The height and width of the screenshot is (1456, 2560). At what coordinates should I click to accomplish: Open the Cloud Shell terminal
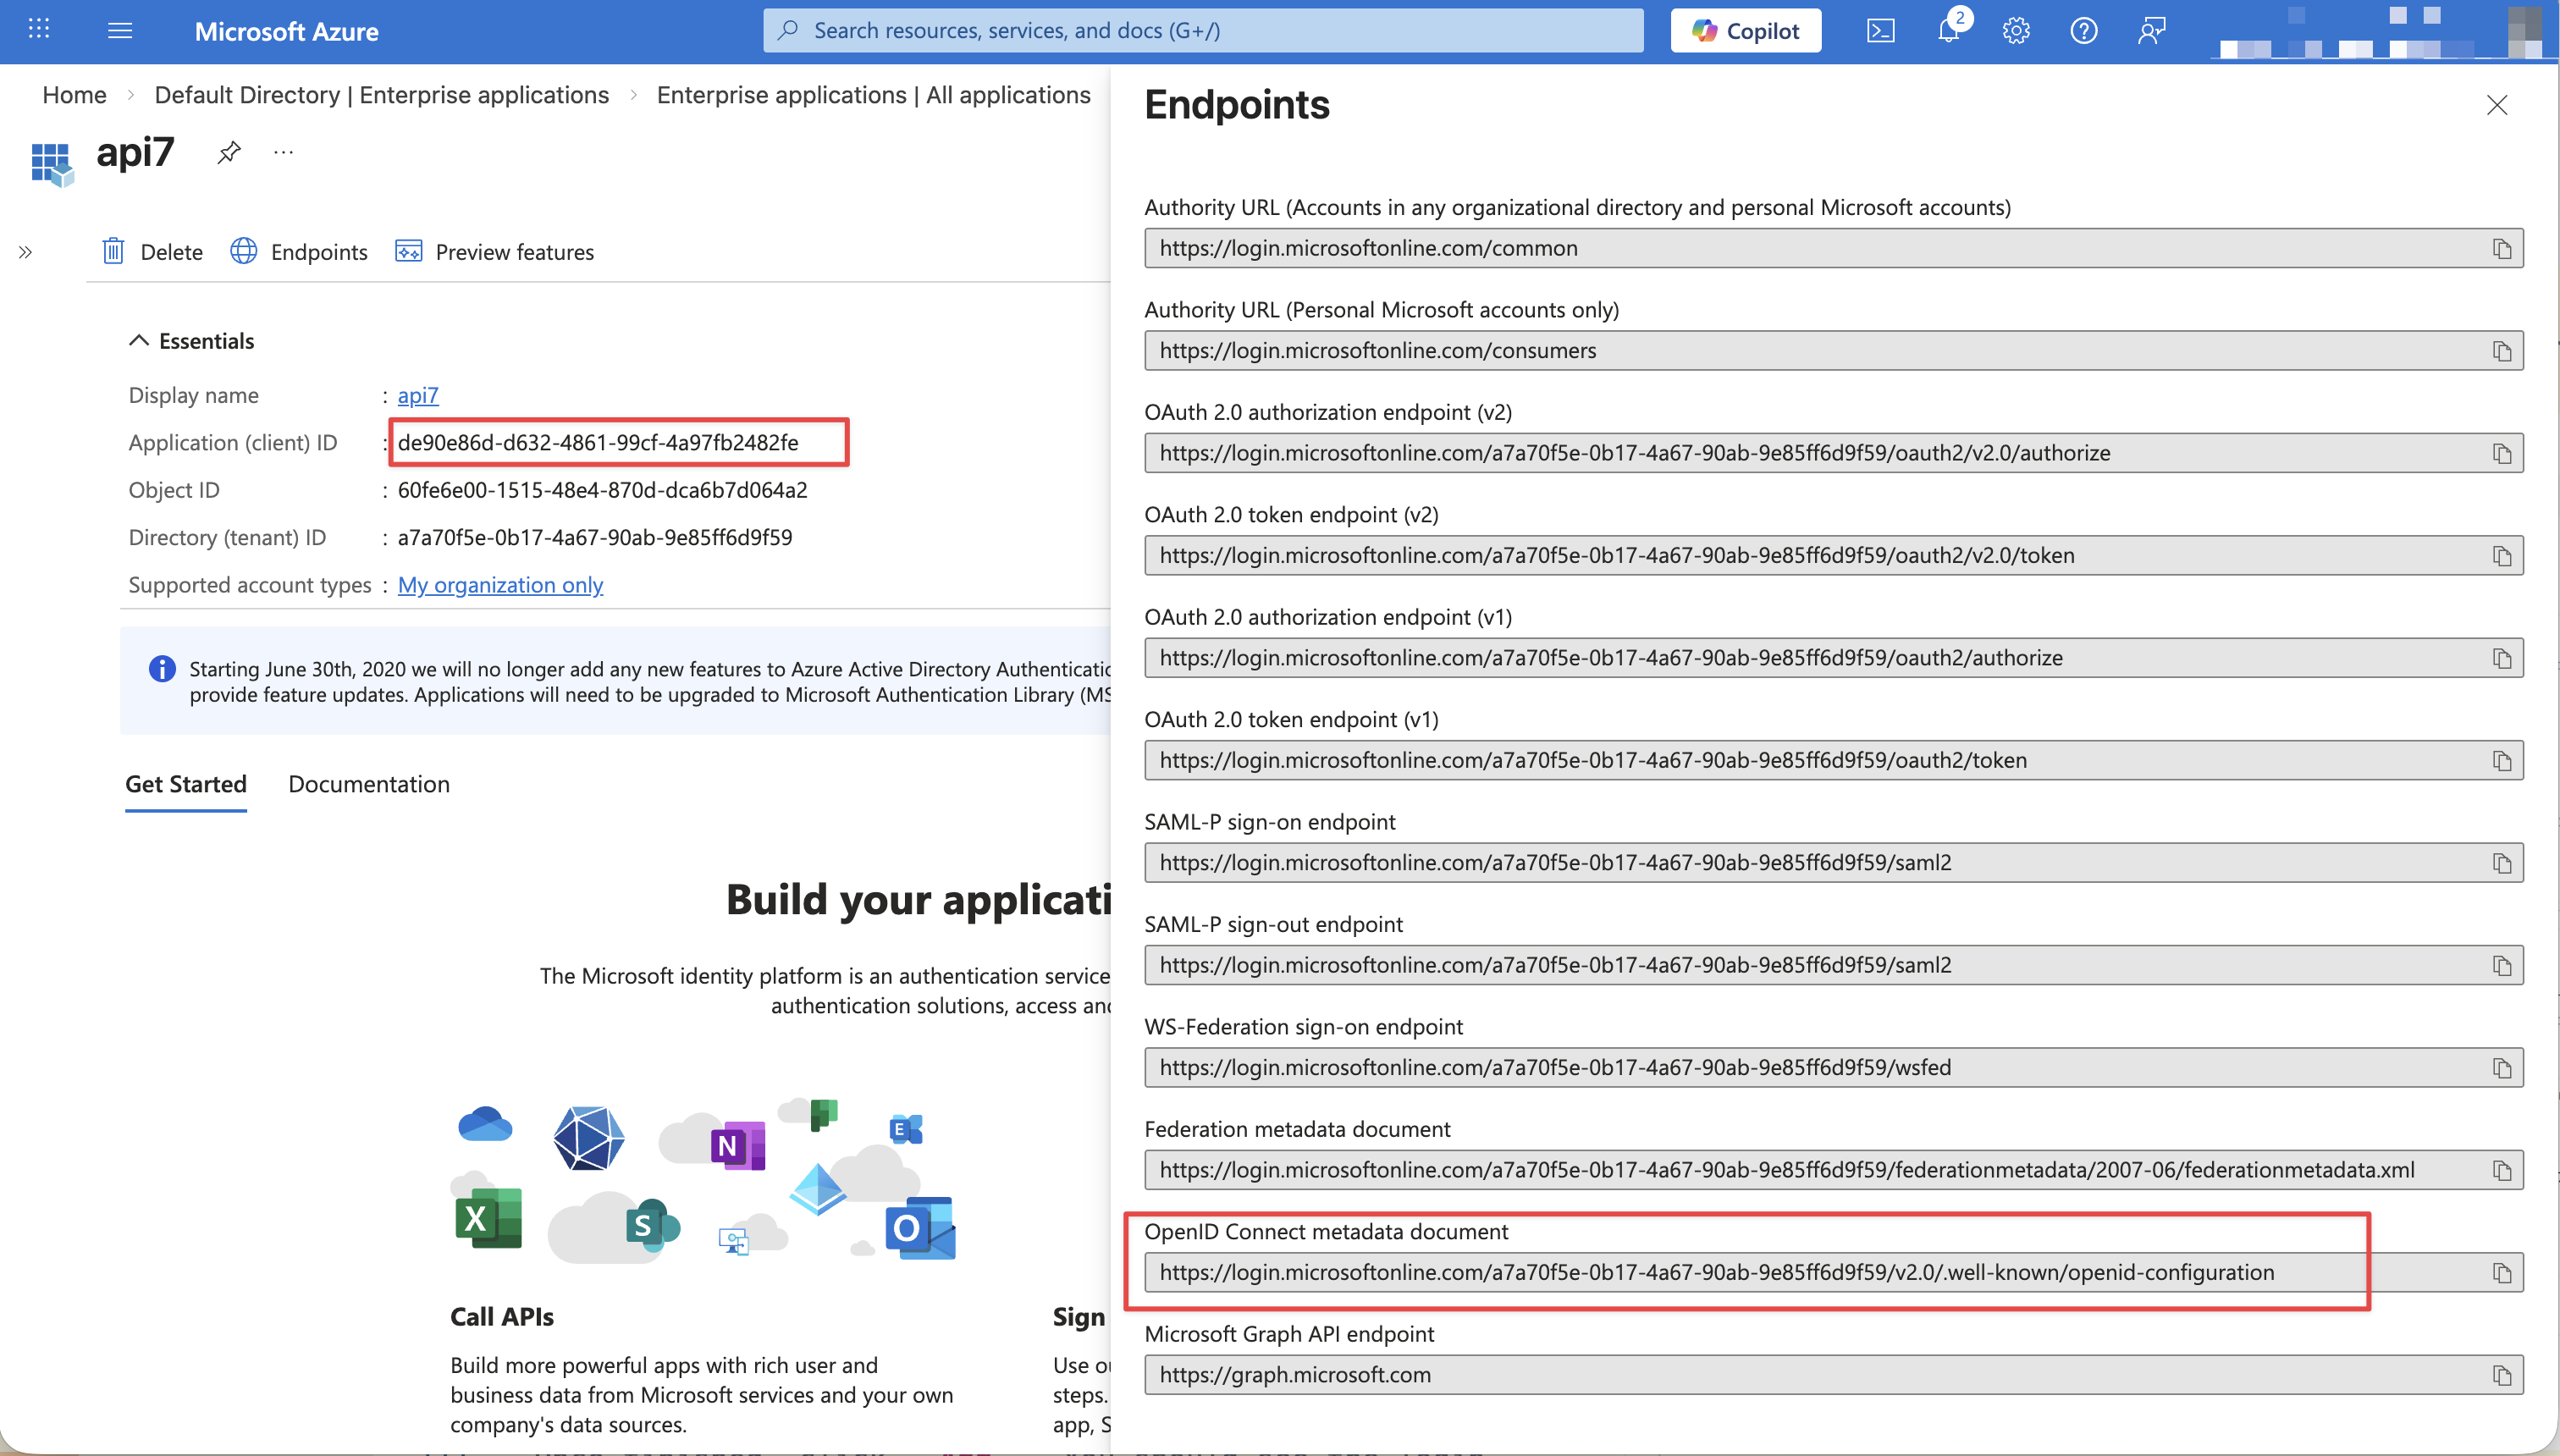coord(1881,30)
